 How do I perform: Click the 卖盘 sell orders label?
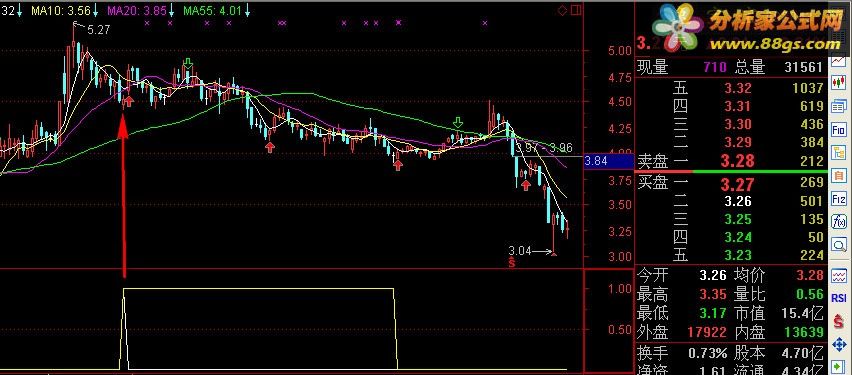pos(652,161)
